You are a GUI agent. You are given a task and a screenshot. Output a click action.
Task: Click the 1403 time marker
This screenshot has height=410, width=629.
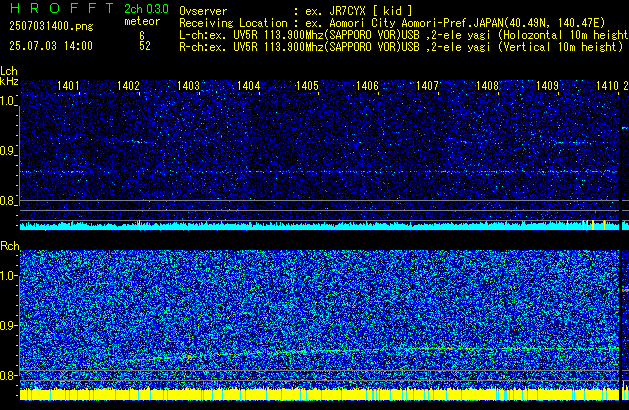[x=188, y=86]
